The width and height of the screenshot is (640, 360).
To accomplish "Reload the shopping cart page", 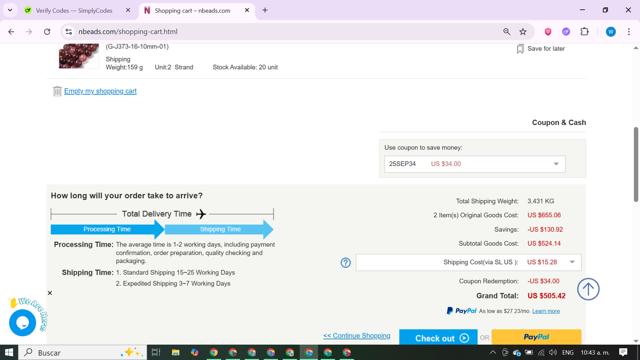I will pyautogui.click(x=47, y=31).
